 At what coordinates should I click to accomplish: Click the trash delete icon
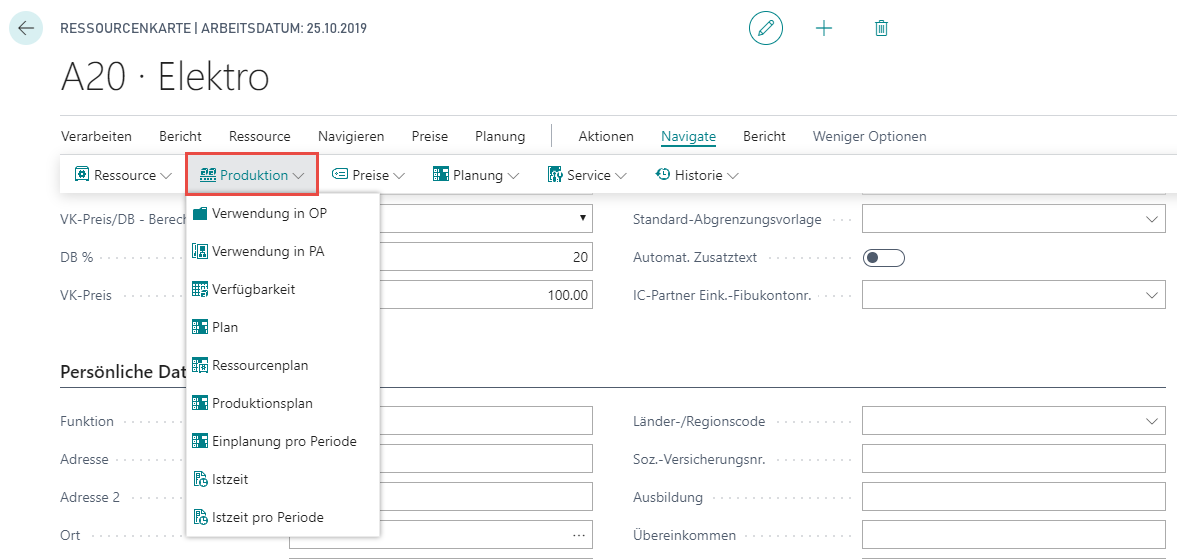pos(881,29)
